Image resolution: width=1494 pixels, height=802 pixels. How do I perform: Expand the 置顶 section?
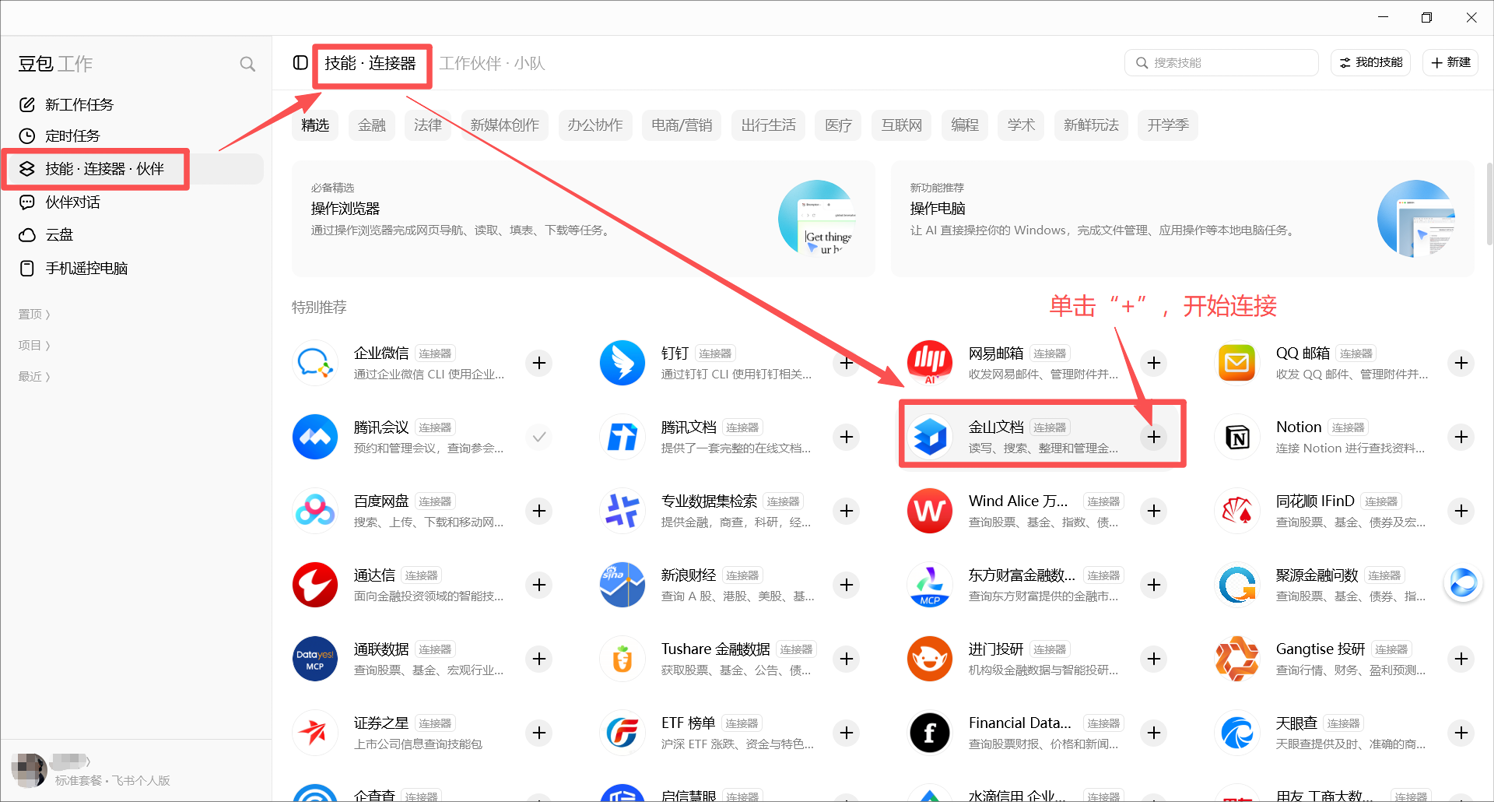tap(34, 314)
